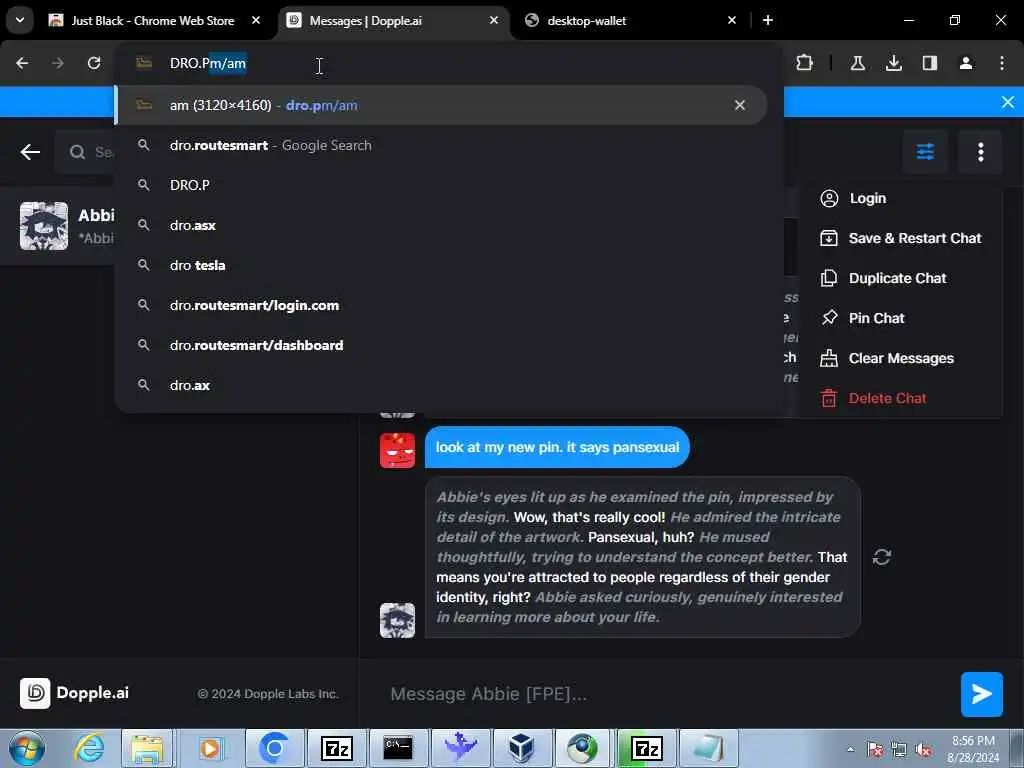Pick the dro tesla suggestion

[440, 265]
